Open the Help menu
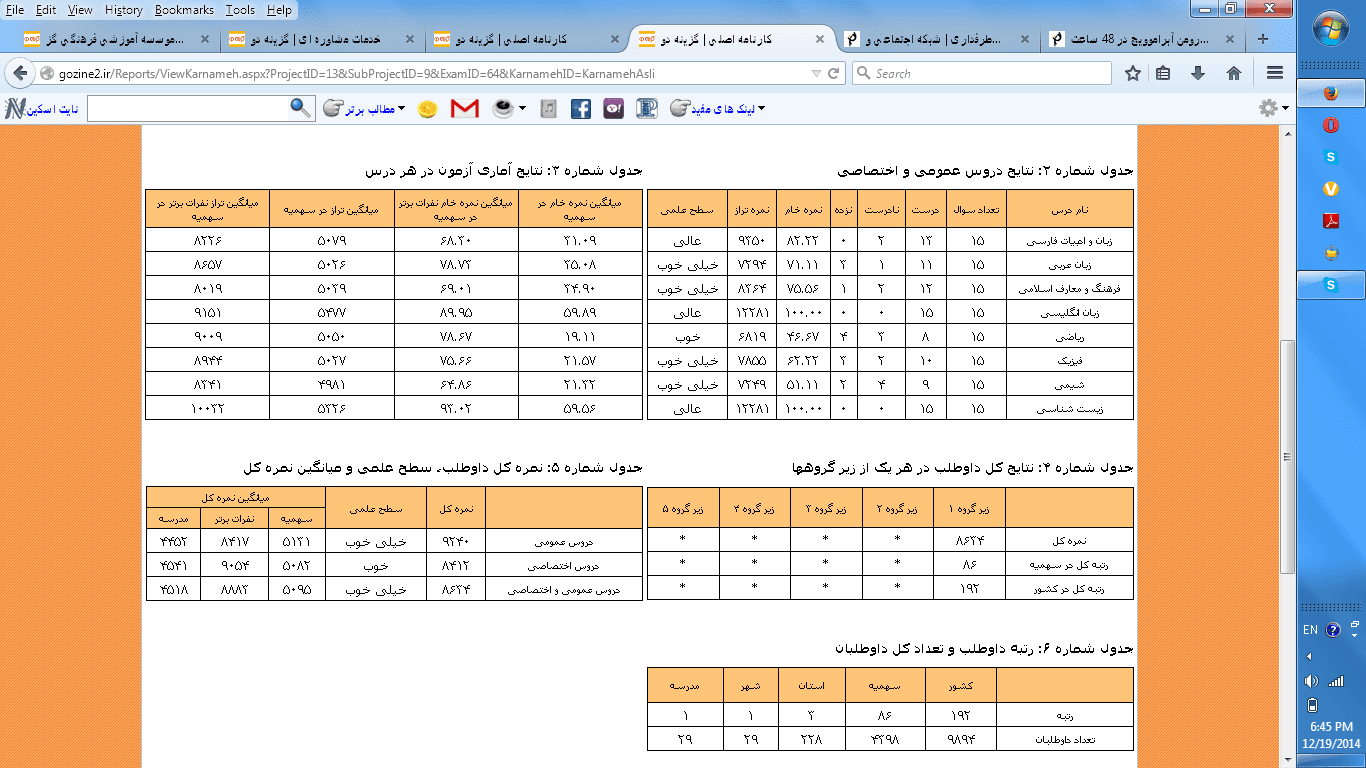 click(279, 10)
